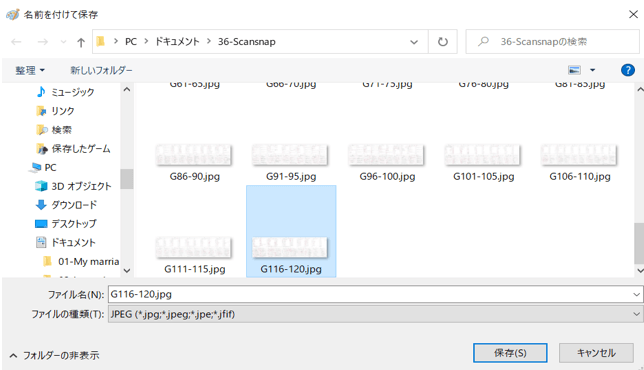Select 3D オブジェクト in the navigation pane
Image resolution: width=644 pixels, height=370 pixels.
(81, 186)
